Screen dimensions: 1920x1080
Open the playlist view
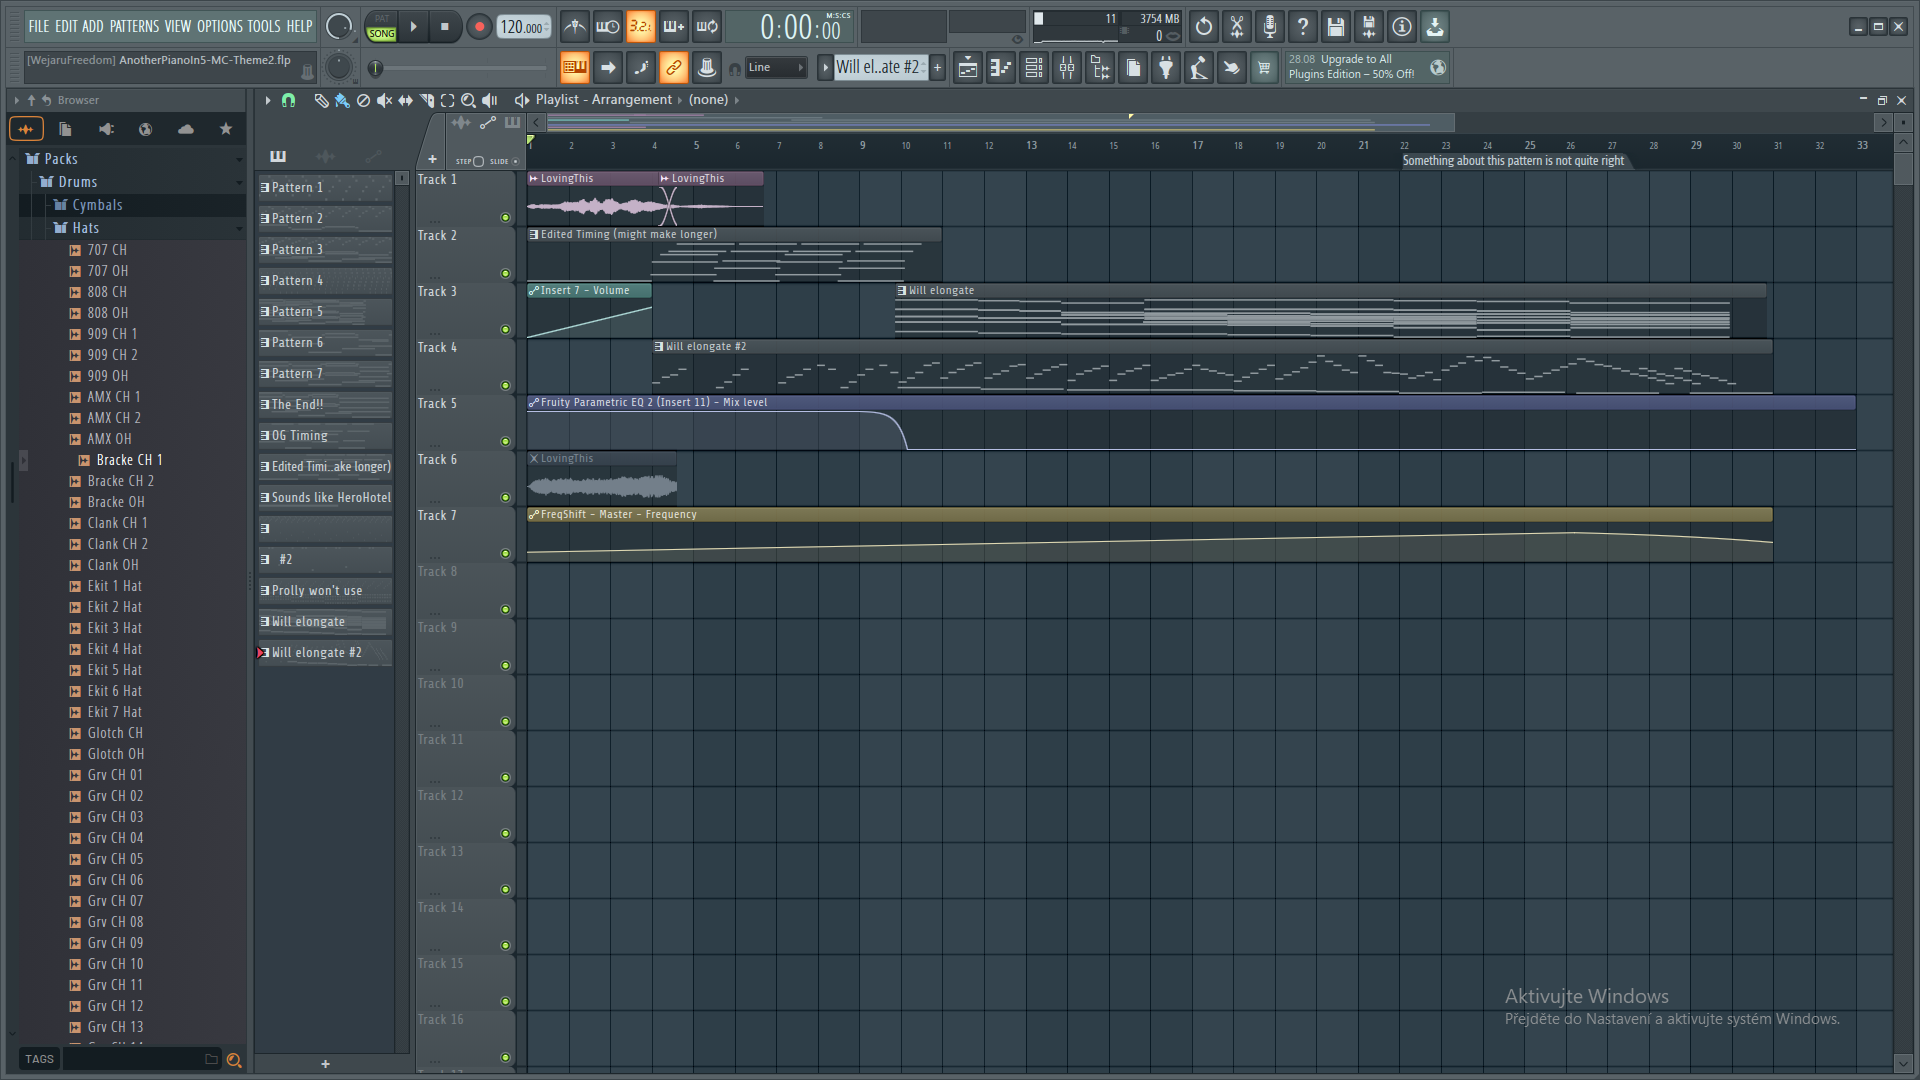(x=968, y=68)
